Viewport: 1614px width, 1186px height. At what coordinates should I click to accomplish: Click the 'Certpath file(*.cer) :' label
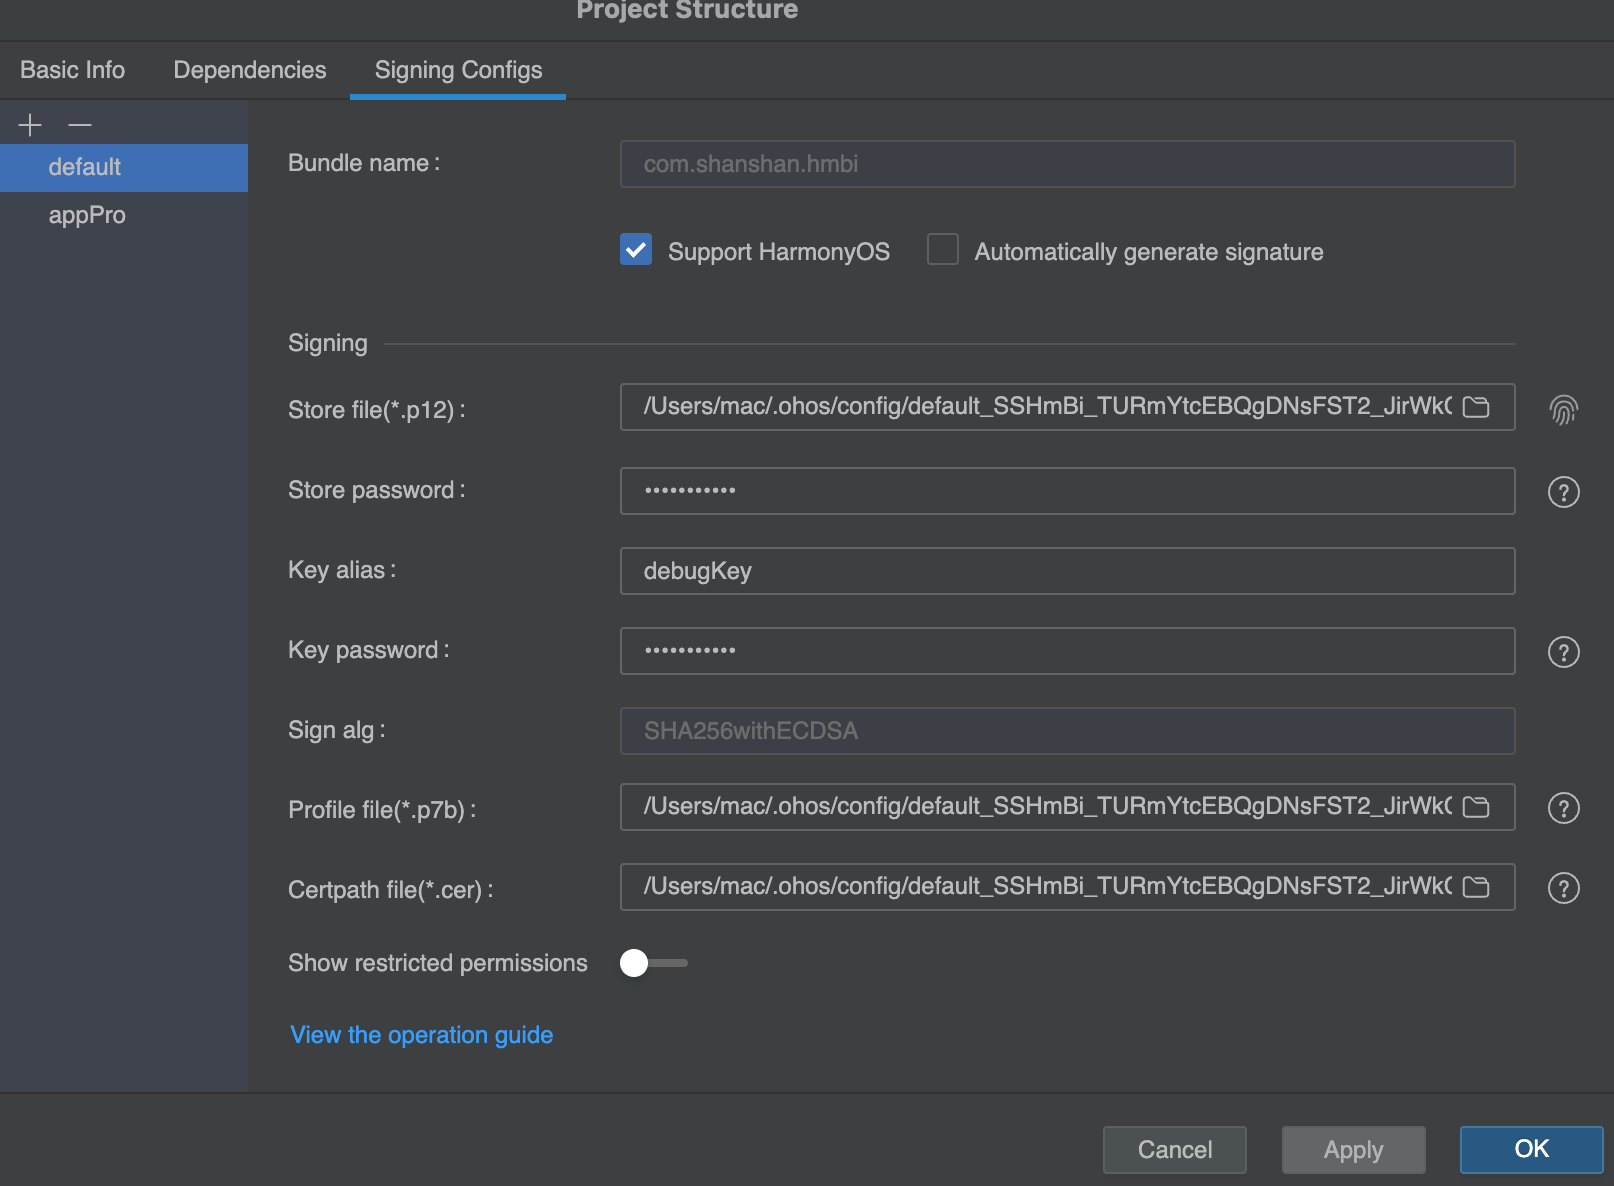[x=391, y=890]
